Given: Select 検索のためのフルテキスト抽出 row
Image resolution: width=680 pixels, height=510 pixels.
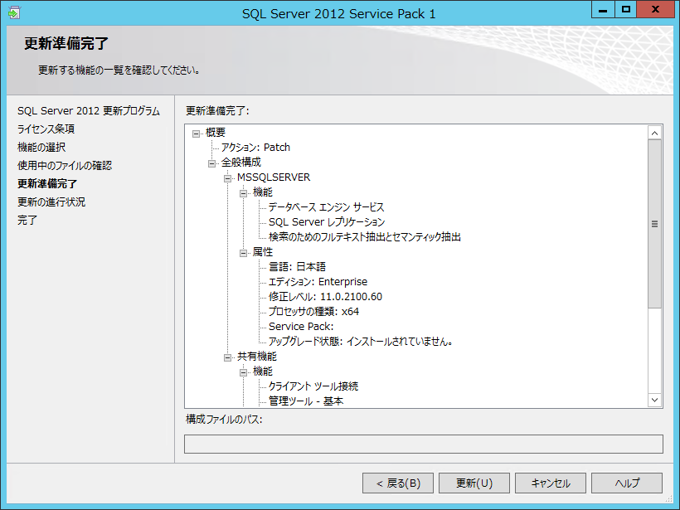Looking at the screenshot, I should click(x=364, y=237).
